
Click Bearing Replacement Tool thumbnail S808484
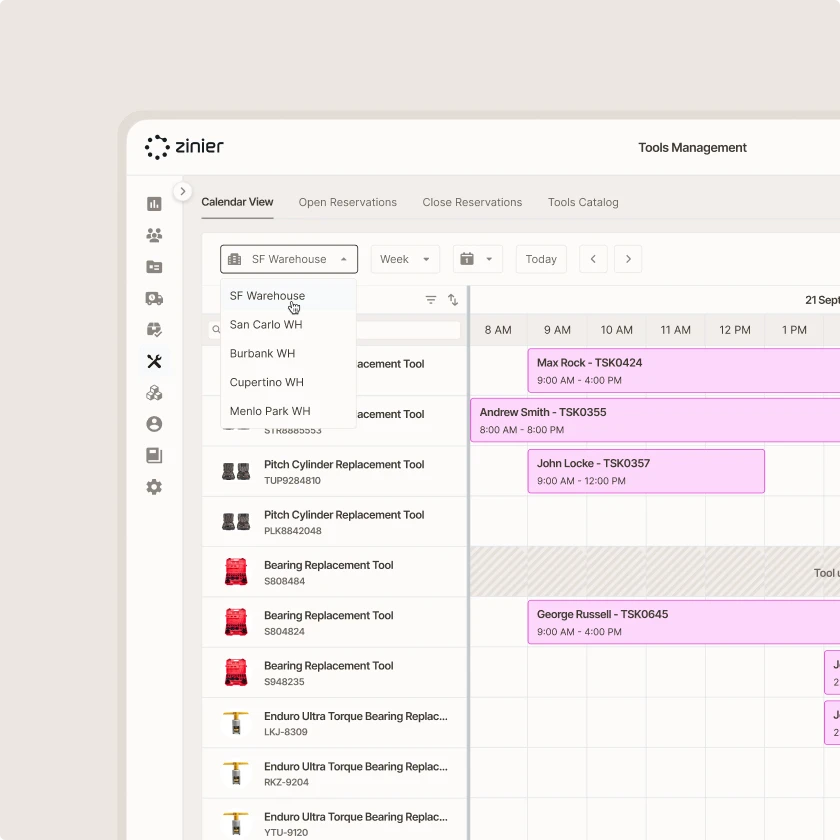(x=236, y=572)
